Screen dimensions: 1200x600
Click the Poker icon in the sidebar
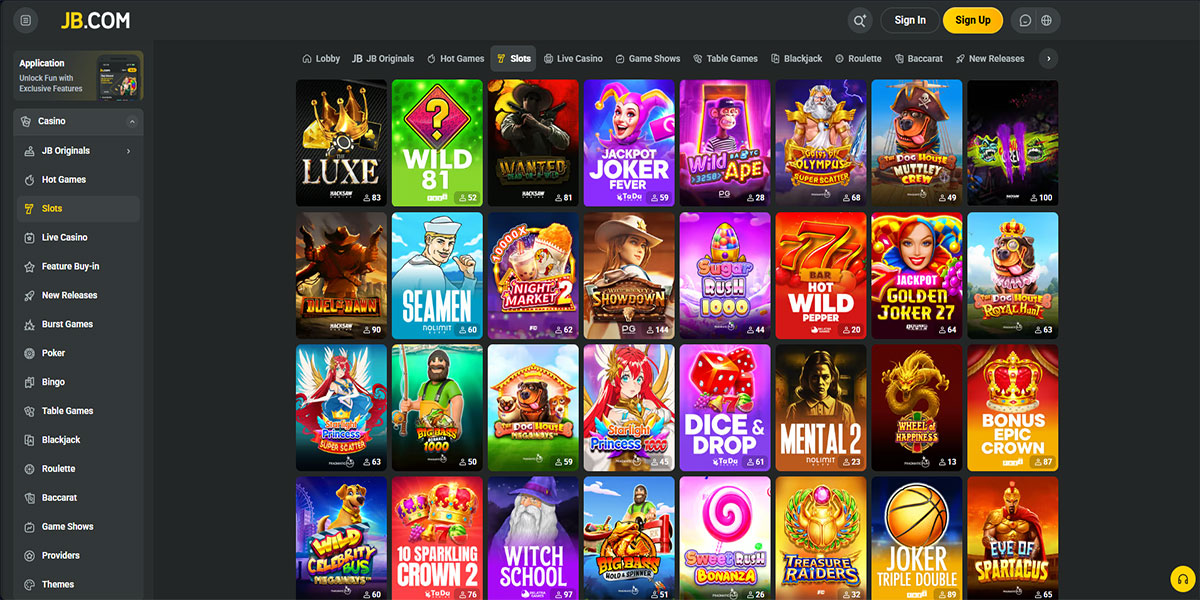pos(31,353)
